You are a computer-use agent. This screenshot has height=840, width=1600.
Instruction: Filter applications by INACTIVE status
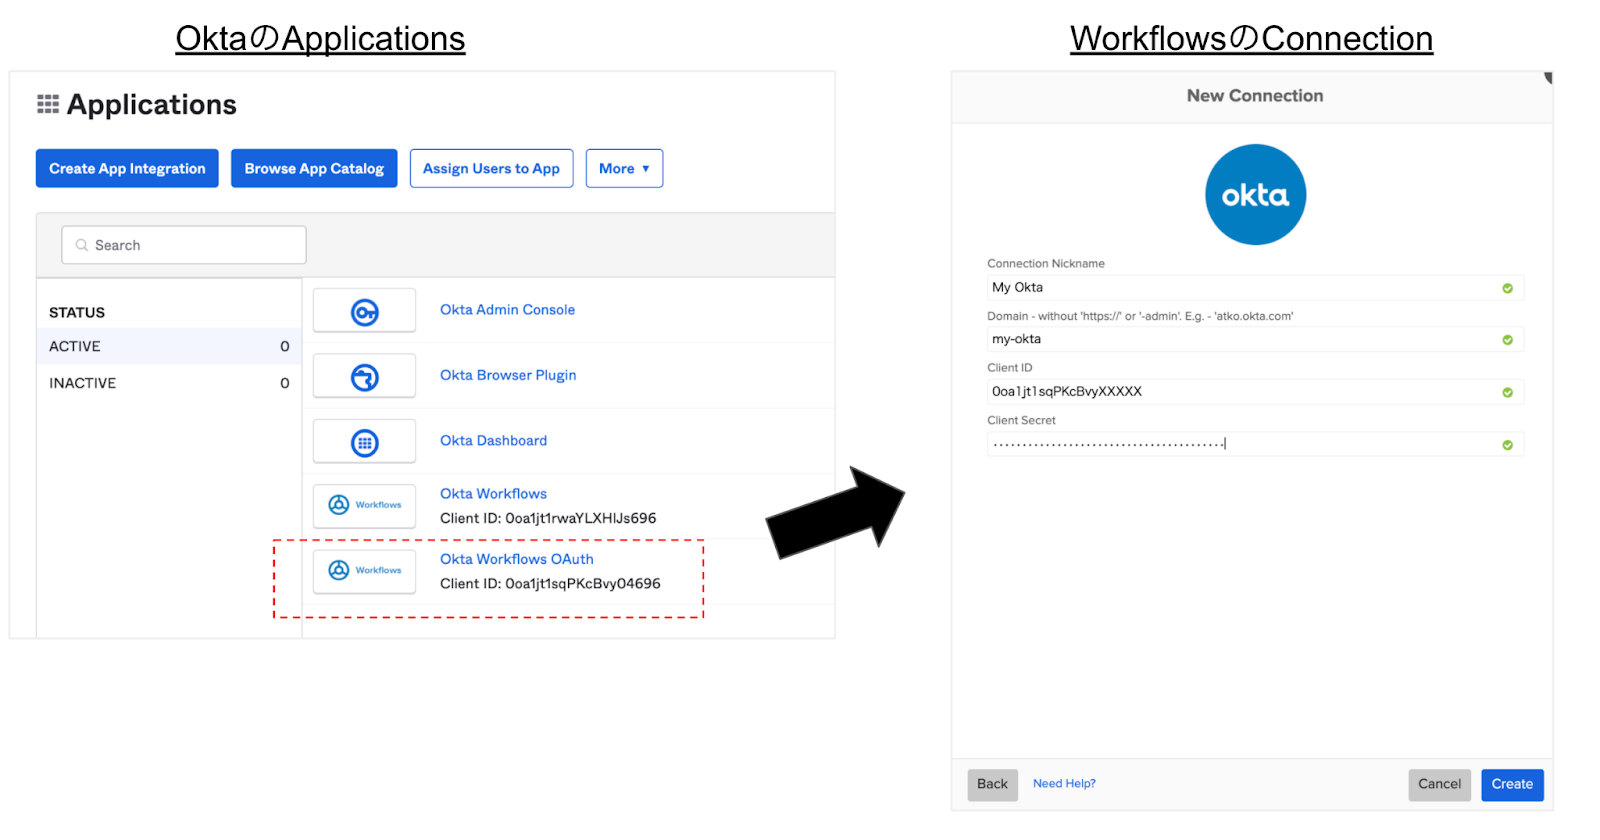pyautogui.click(x=82, y=383)
